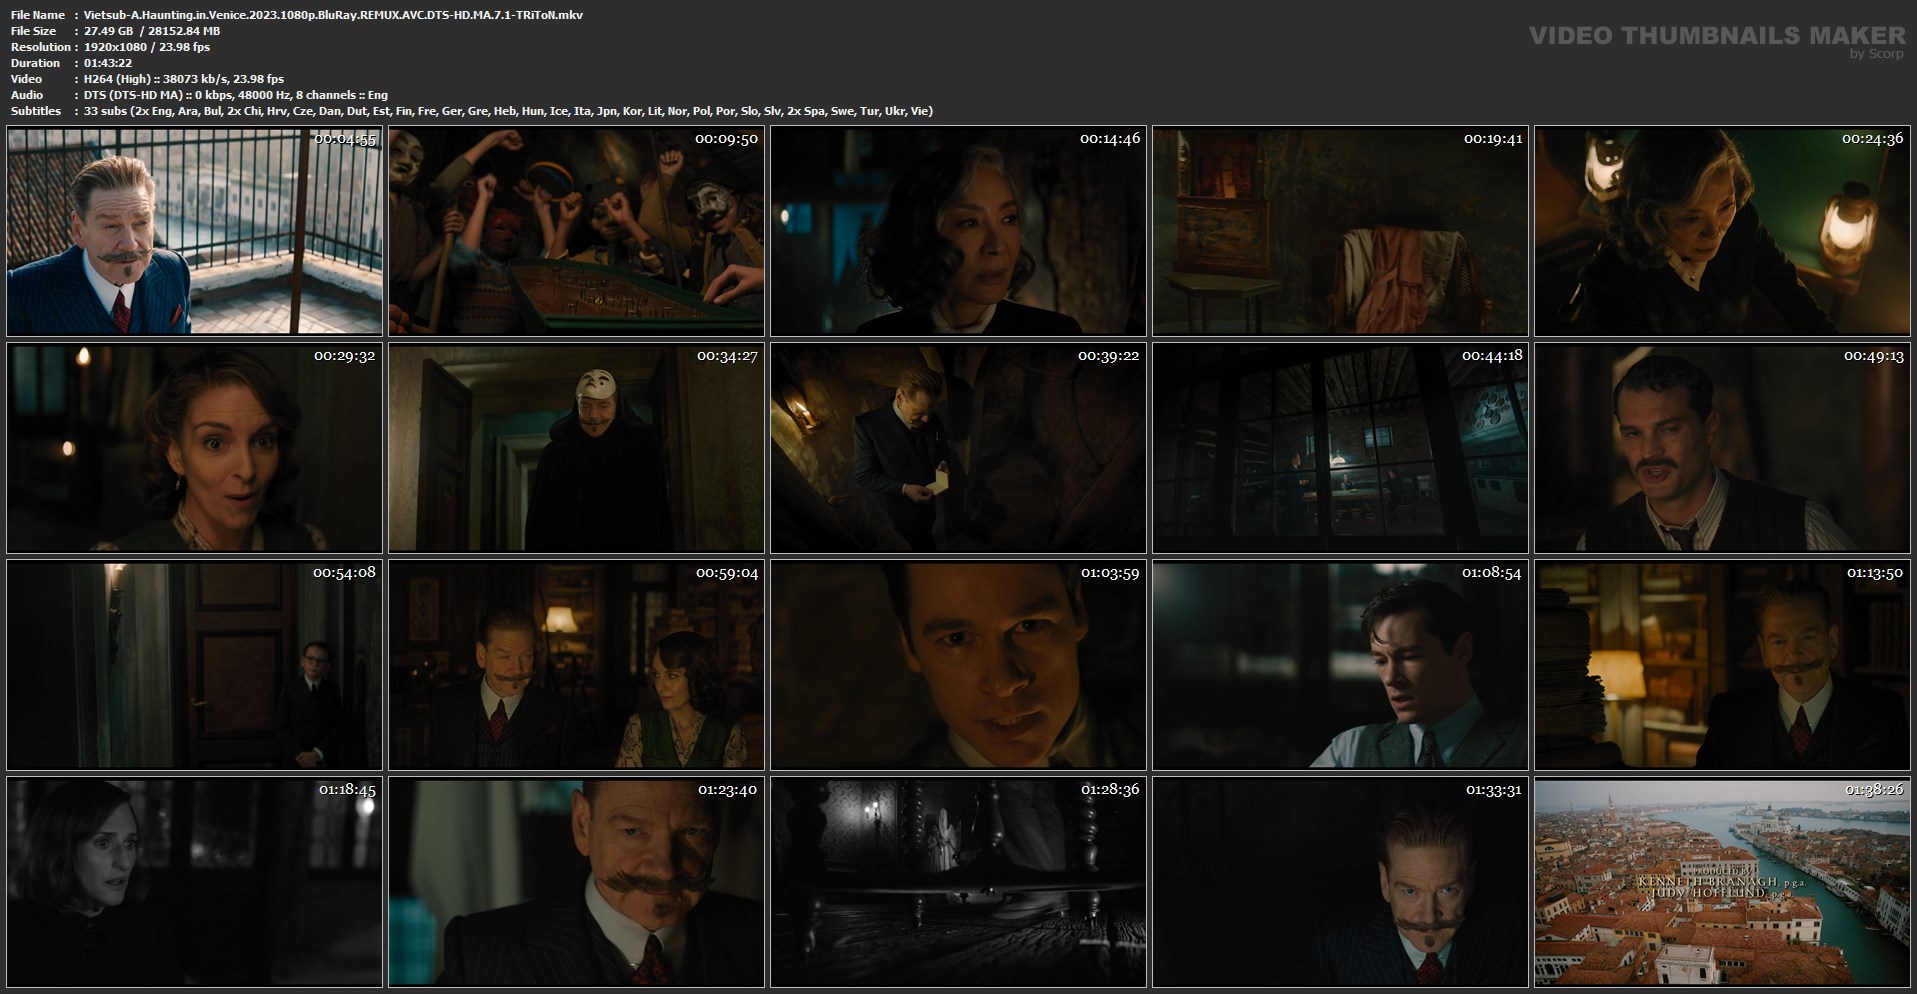The height and width of the screenshot is (994, 1917).
Task: Click the Resolution label
Action: [41, 47]
